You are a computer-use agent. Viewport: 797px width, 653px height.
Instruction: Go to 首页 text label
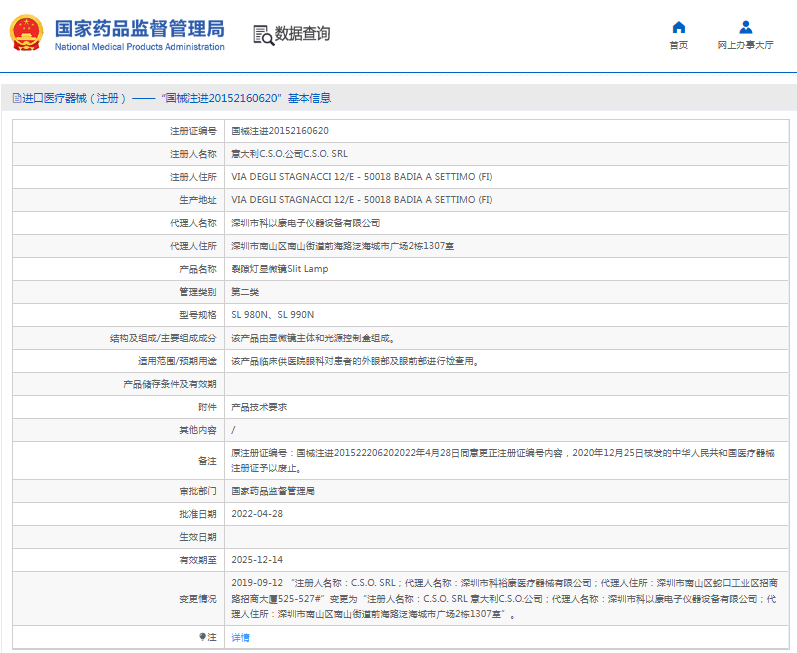[678, 45]
